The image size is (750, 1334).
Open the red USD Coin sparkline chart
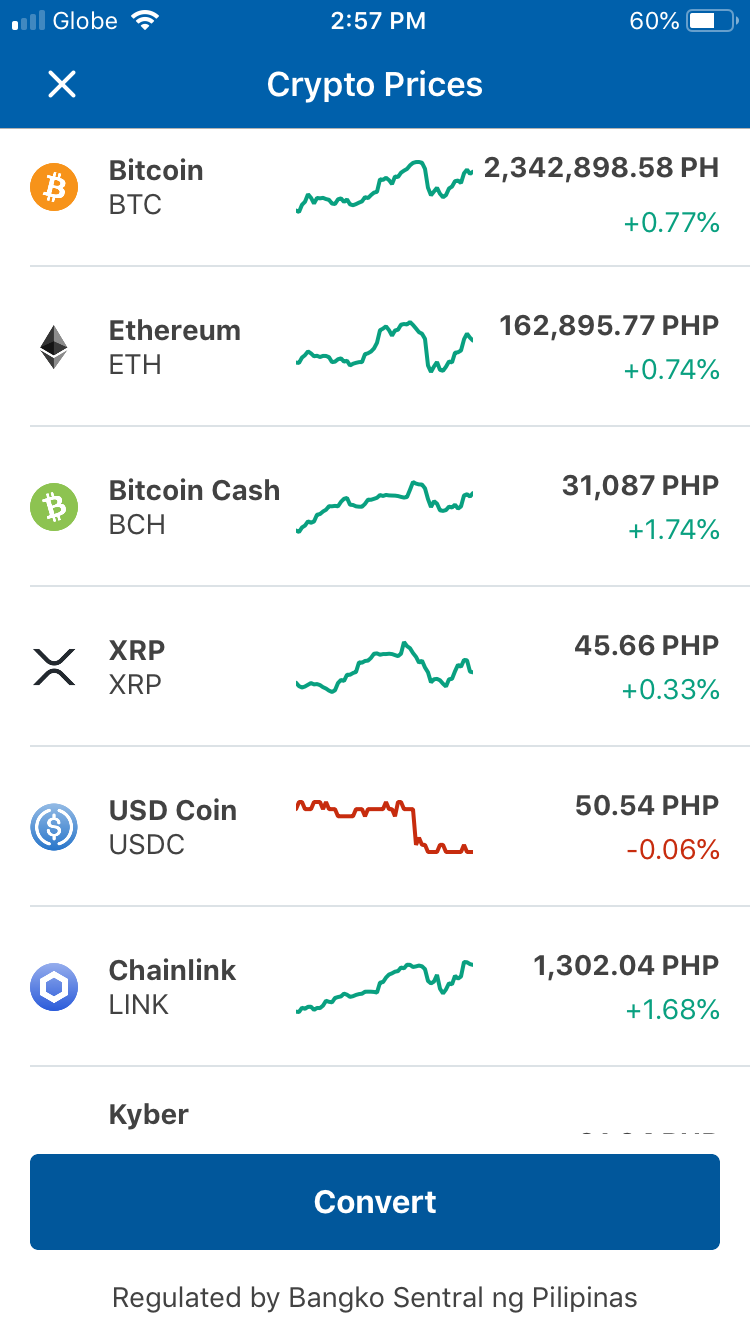pos(385,827)
